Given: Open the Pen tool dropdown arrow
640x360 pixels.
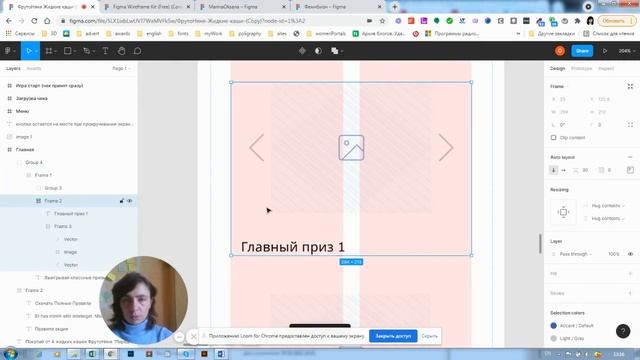Looking at the screenshot, I should click(93, 51).
